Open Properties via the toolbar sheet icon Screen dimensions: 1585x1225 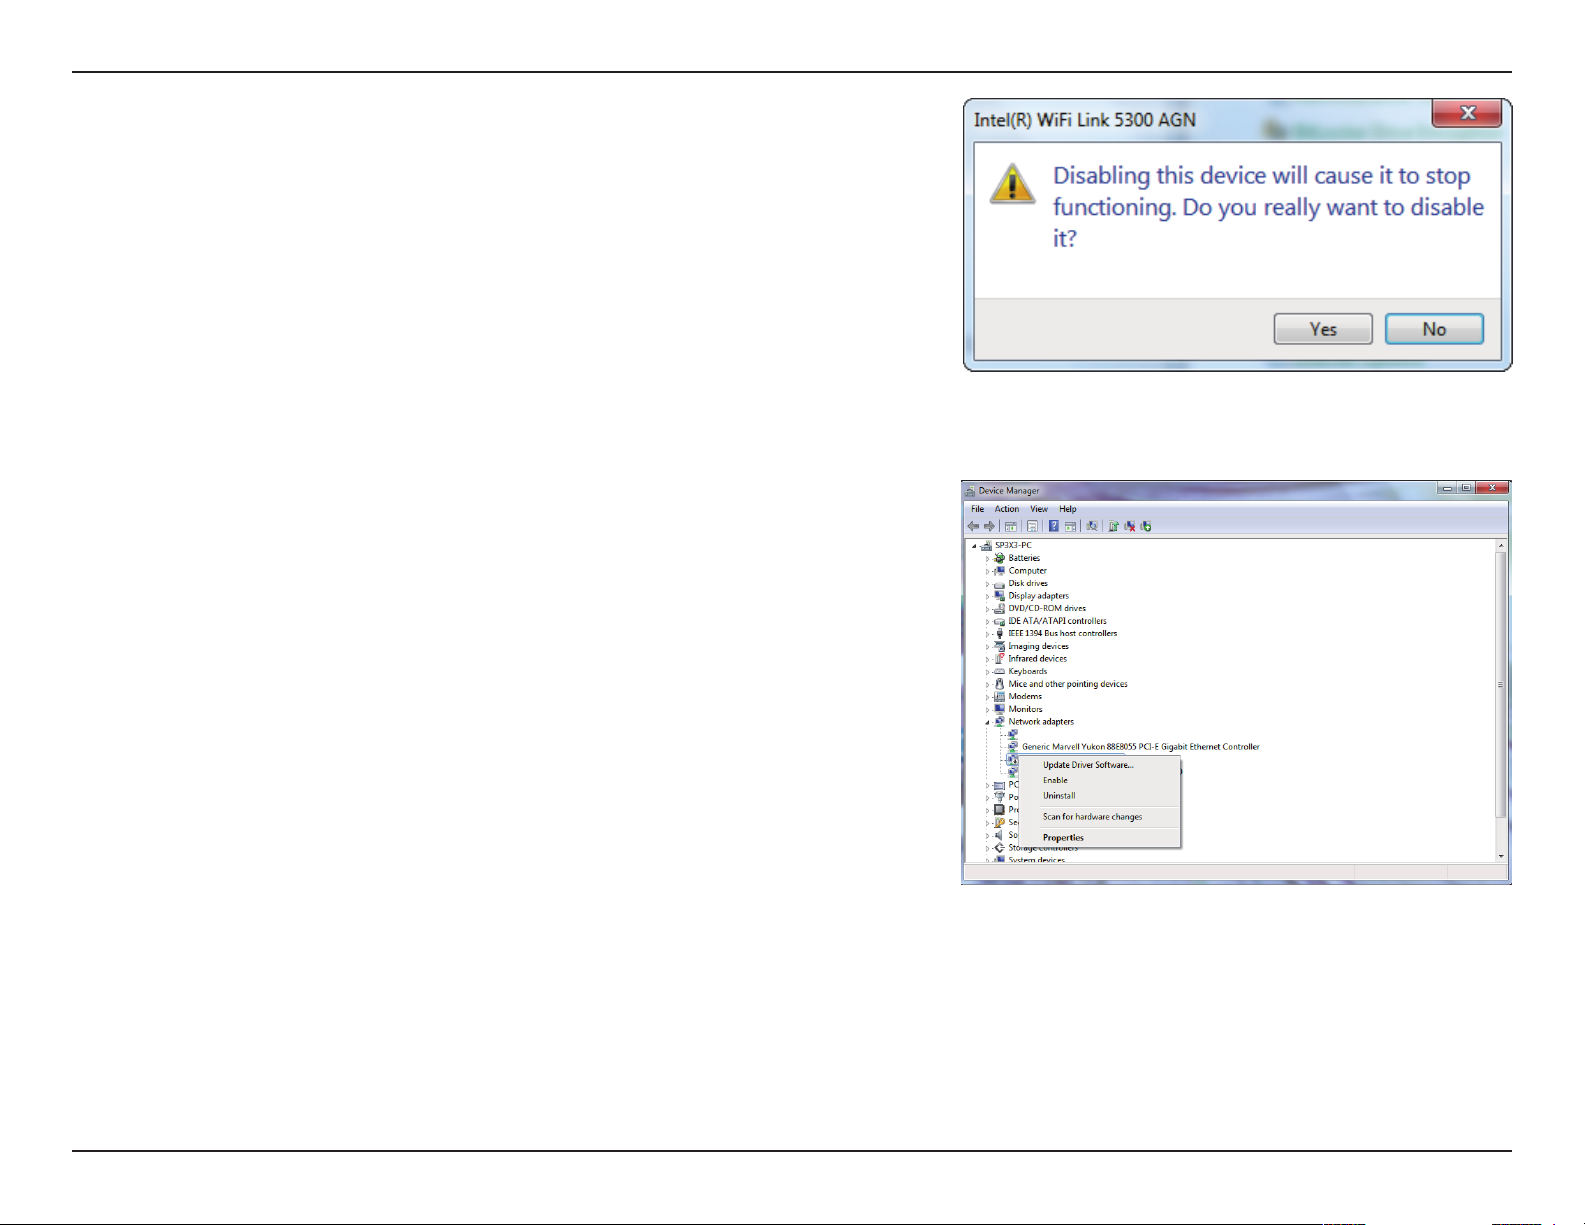tap(1032, 526)
